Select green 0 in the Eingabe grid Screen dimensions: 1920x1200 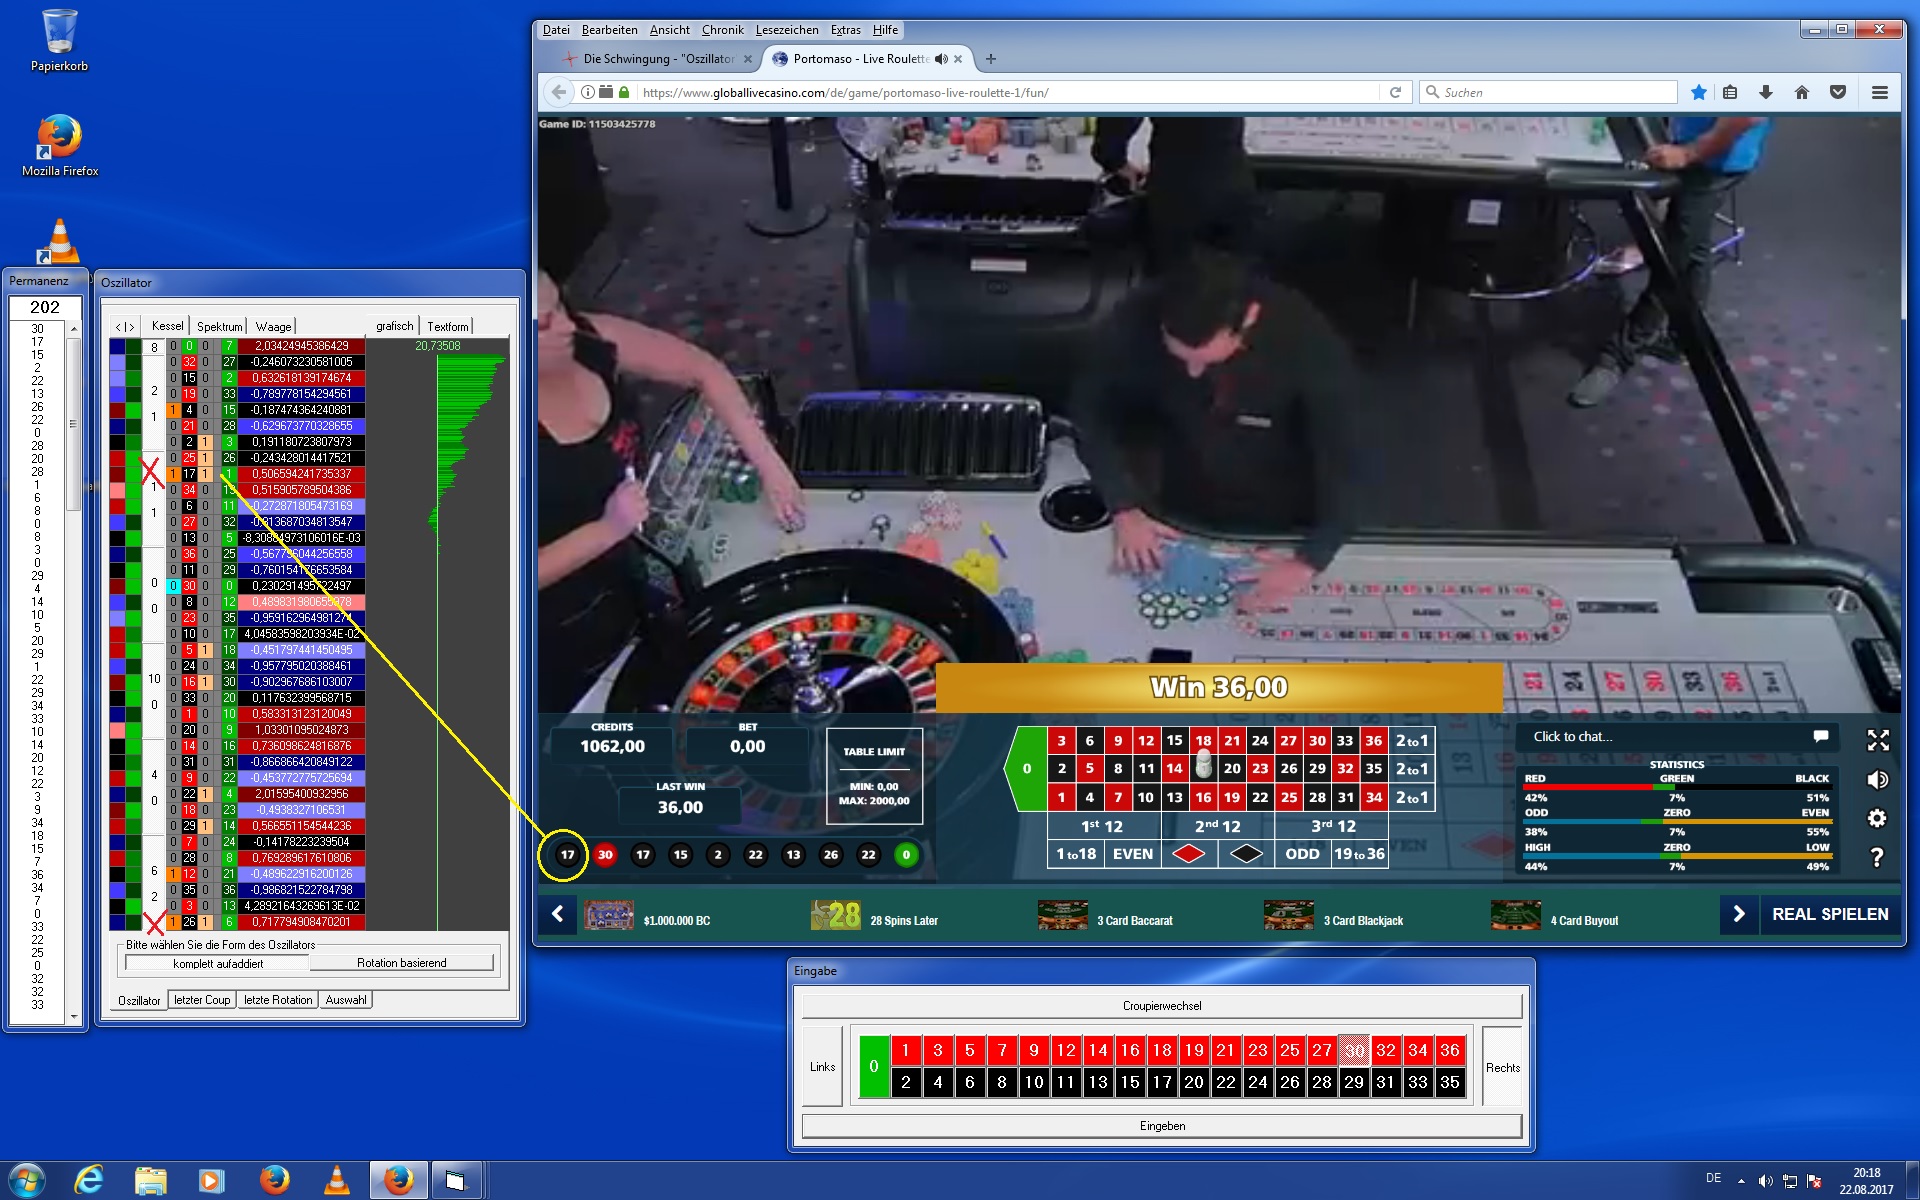tap(874, 1066)
